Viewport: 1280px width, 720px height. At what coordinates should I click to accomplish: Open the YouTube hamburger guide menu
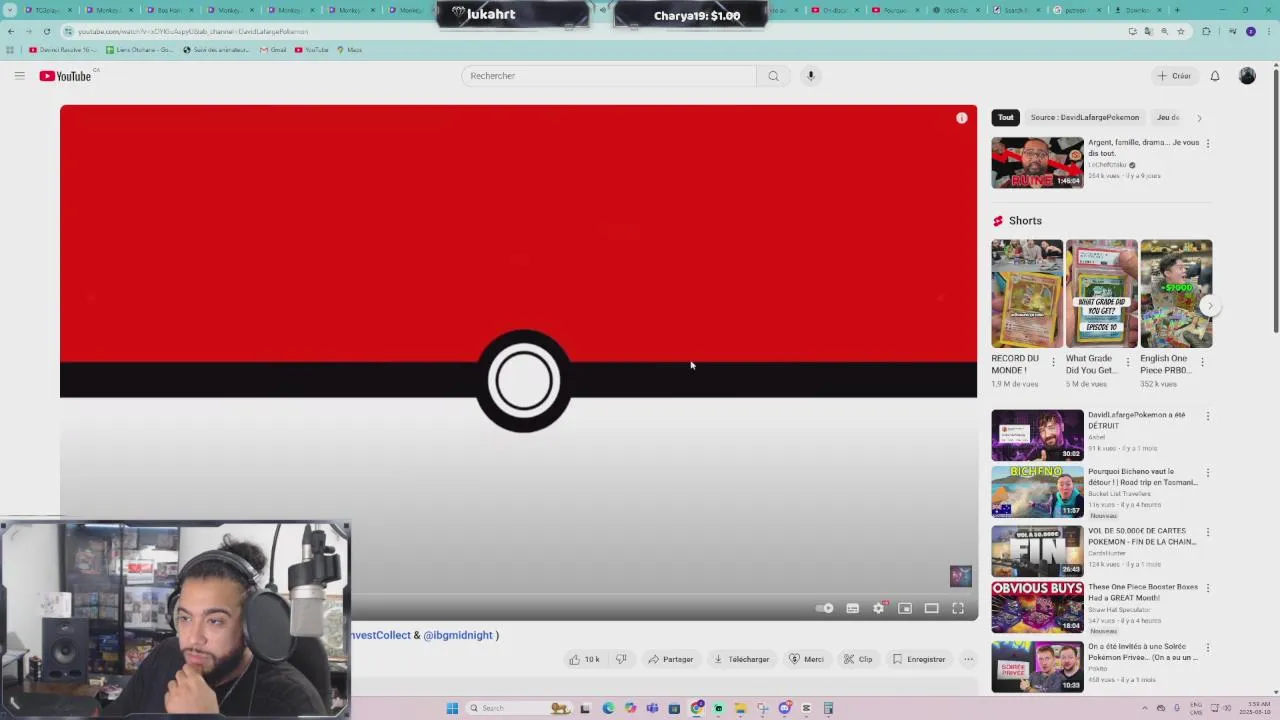point(19,76)
